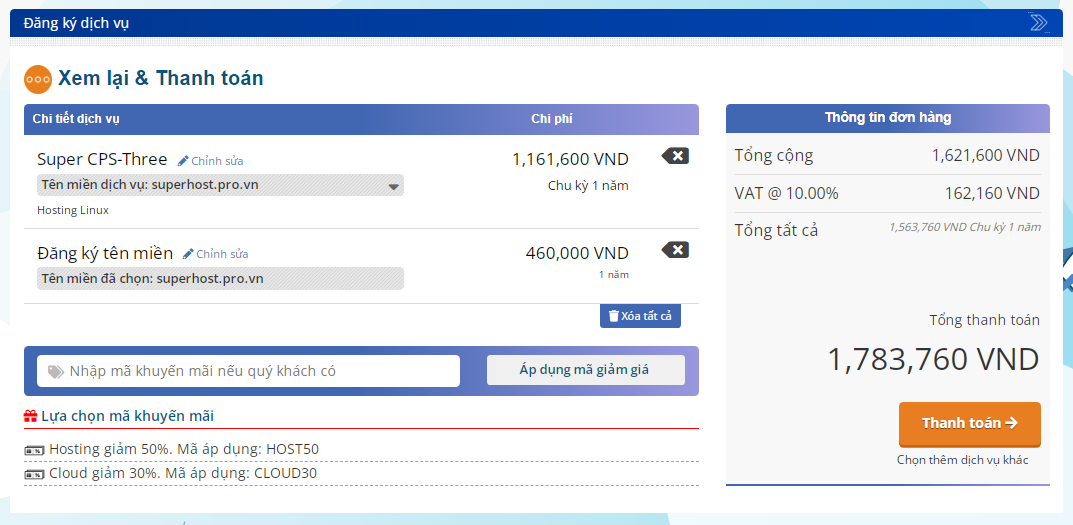The width and height of the screenshot is (1073, 525).
Task: Click the pencil icon beside Super CPS-Three
Action: coord(183,161)
